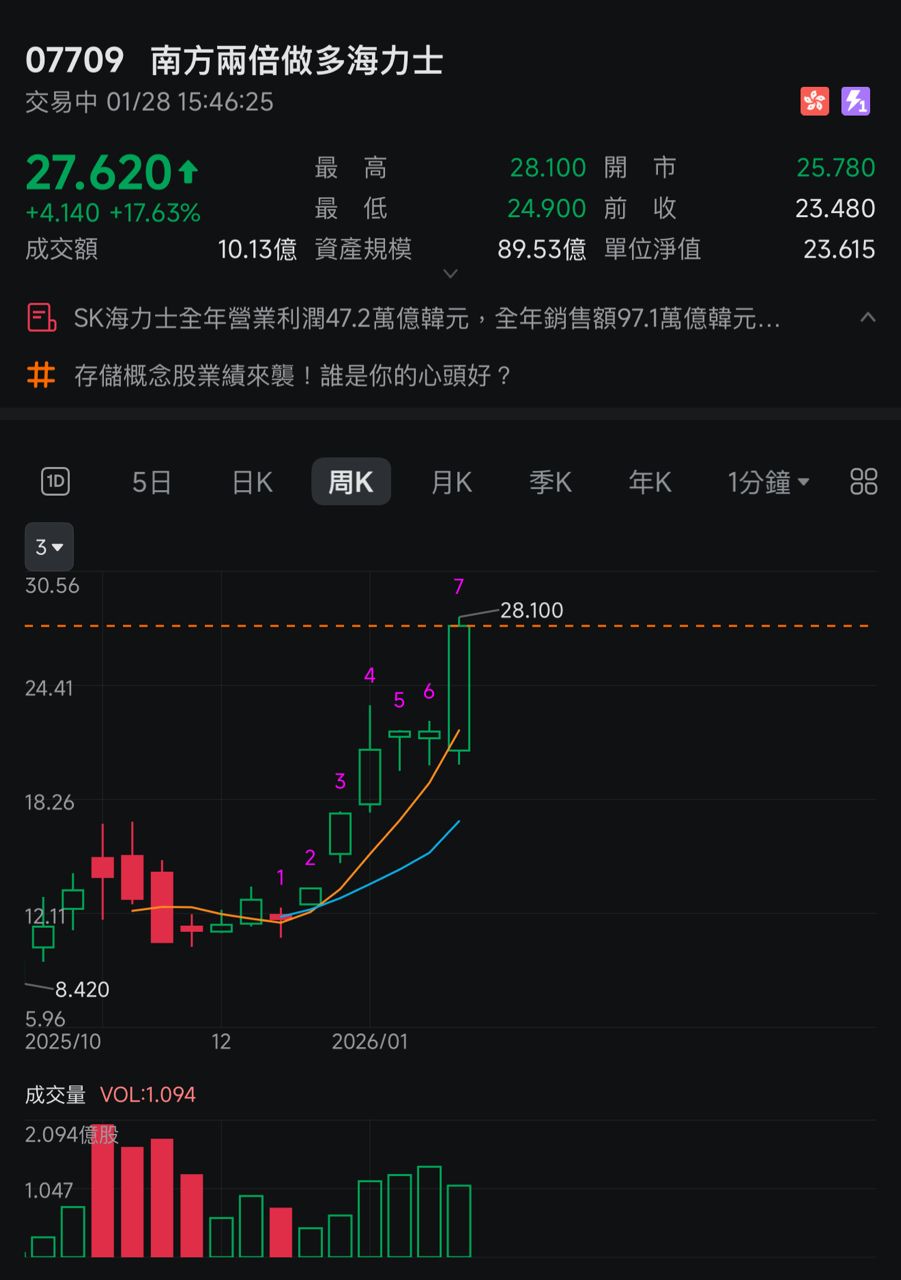
Task: Switch to the 日K chart tab
Action: click(252, 482)
